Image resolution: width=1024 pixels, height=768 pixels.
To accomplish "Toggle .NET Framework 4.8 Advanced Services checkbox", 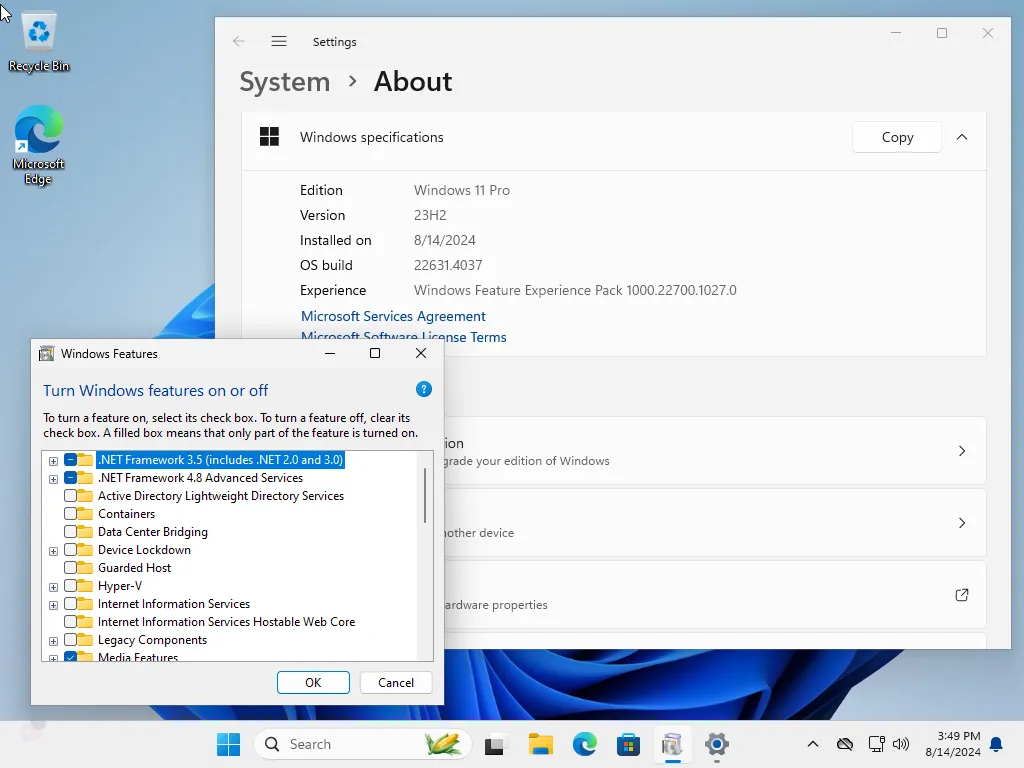I will click(x=71, y=478).
